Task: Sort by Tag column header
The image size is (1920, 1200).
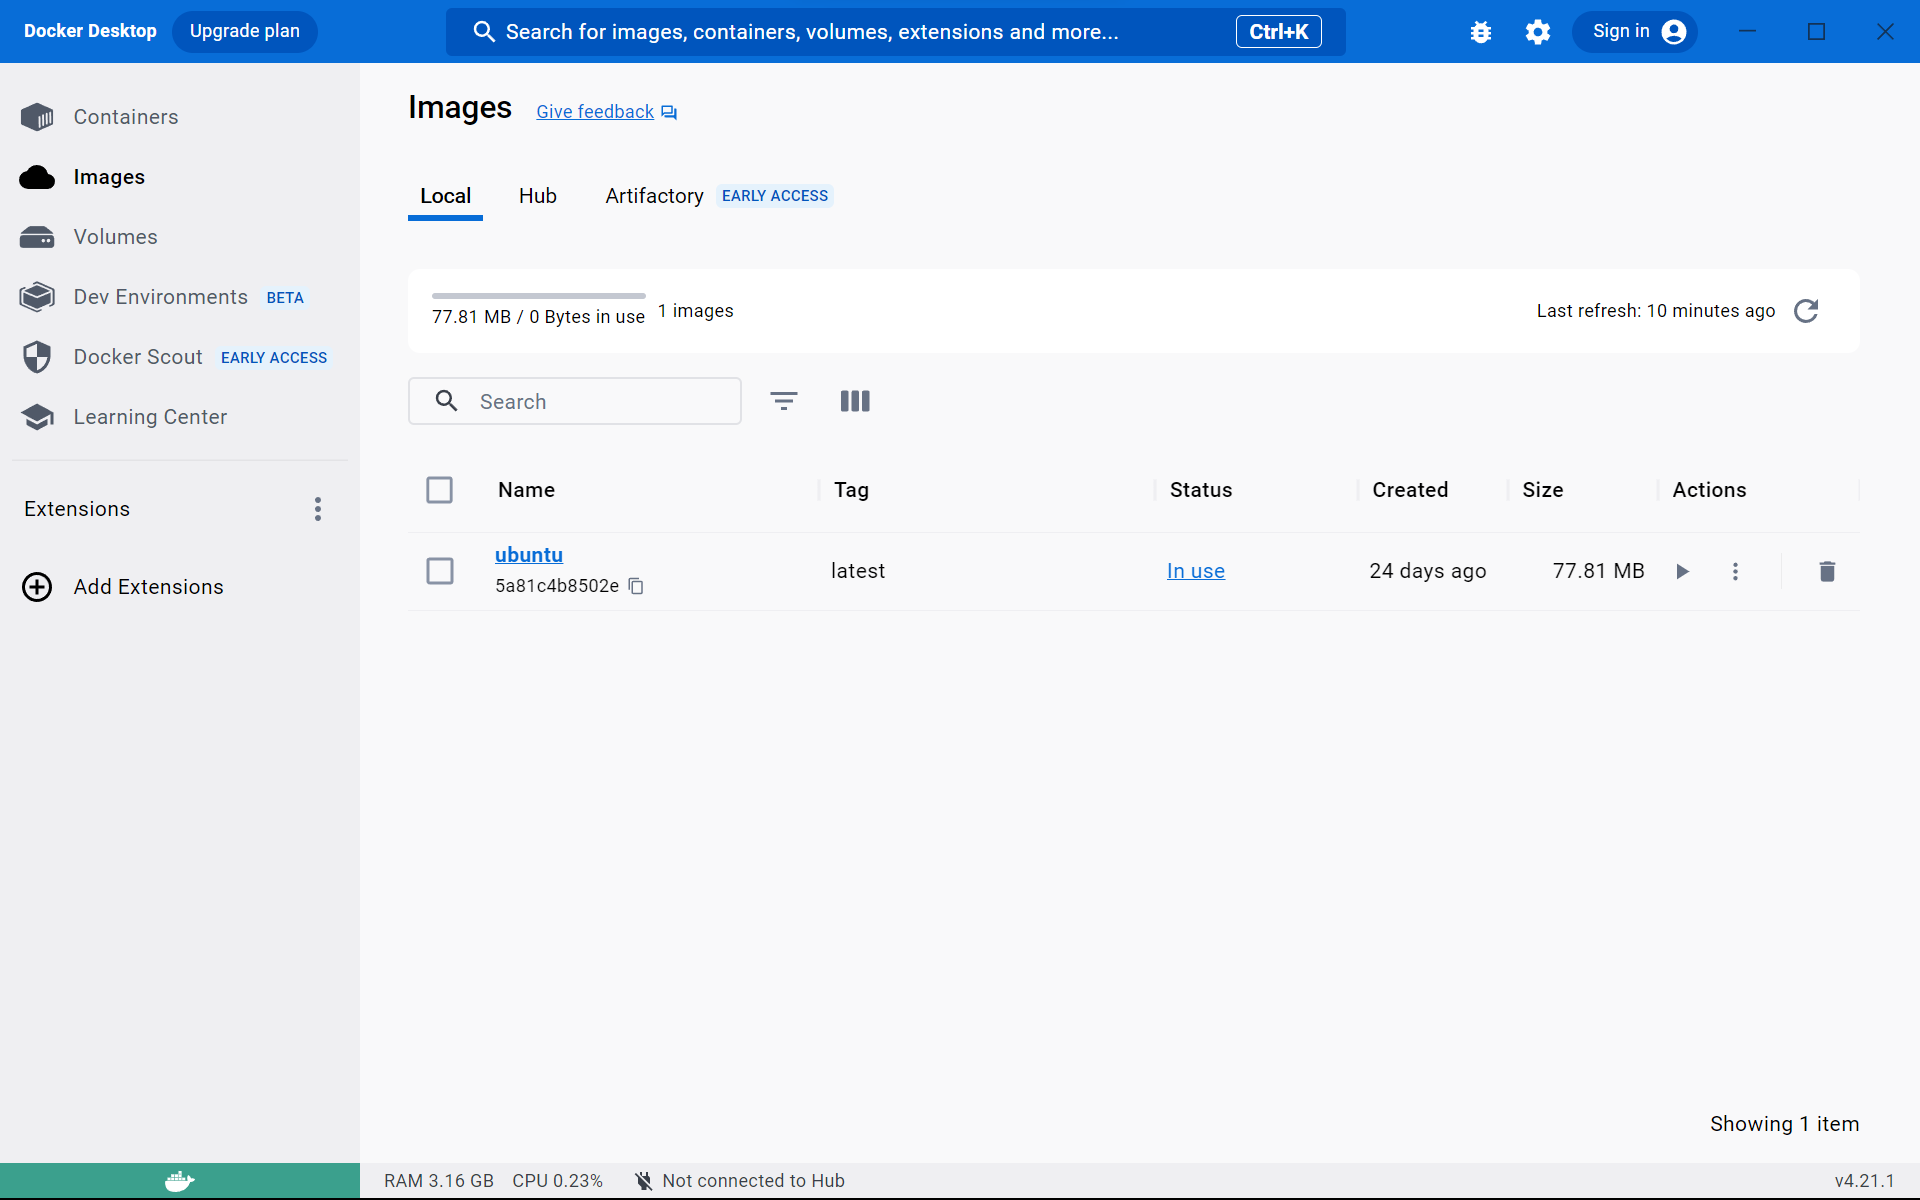Action: (x=852, y=490)
